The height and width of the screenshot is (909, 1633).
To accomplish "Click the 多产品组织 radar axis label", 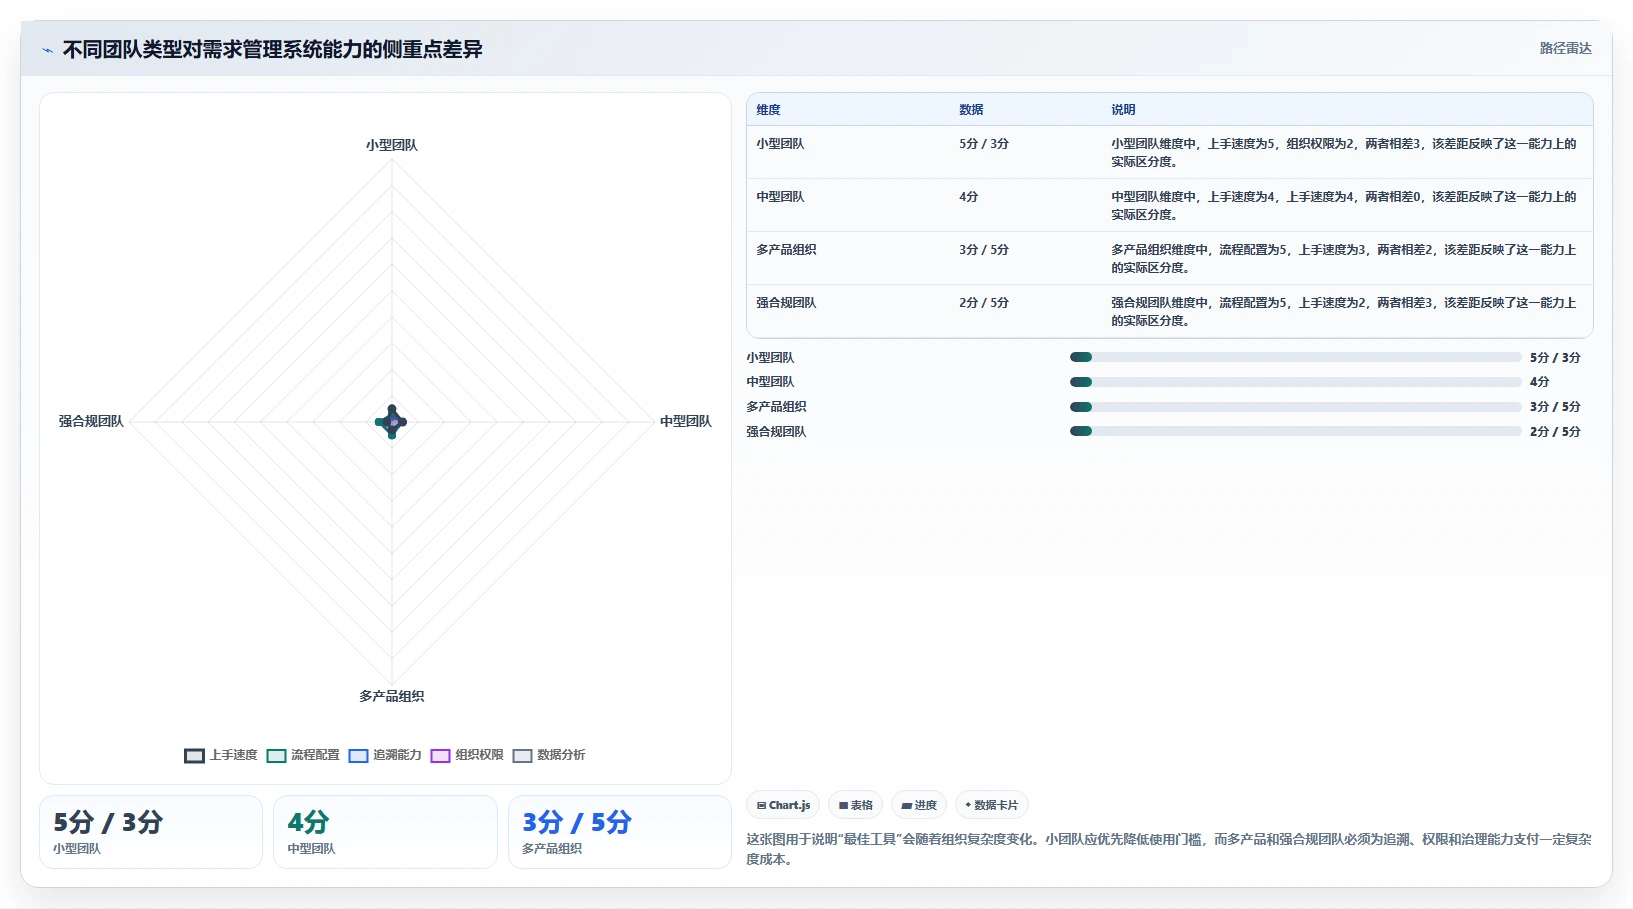I will click(x=392, y=696).
